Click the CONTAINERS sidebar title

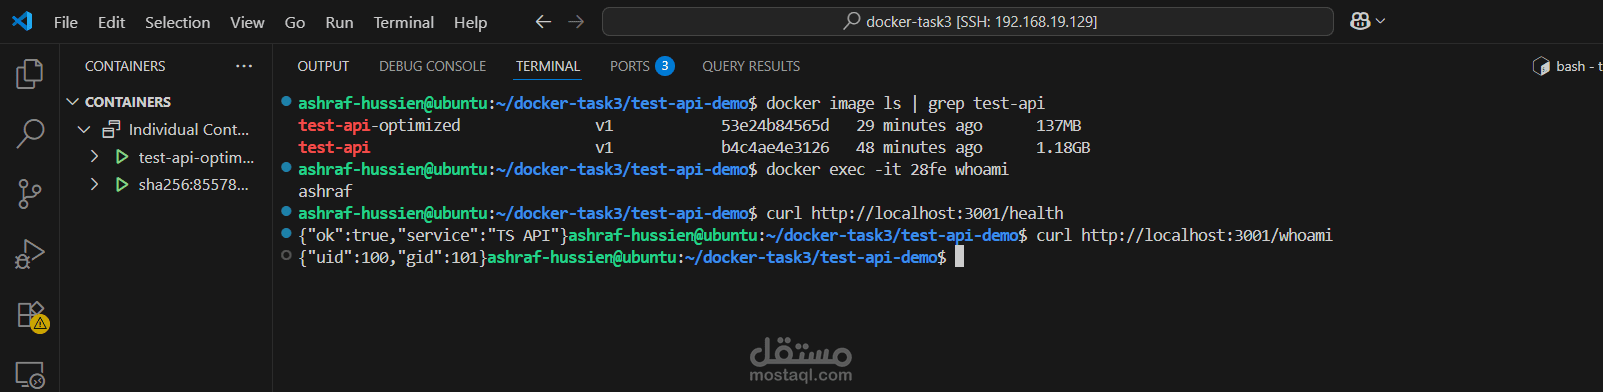coord(125,66)
